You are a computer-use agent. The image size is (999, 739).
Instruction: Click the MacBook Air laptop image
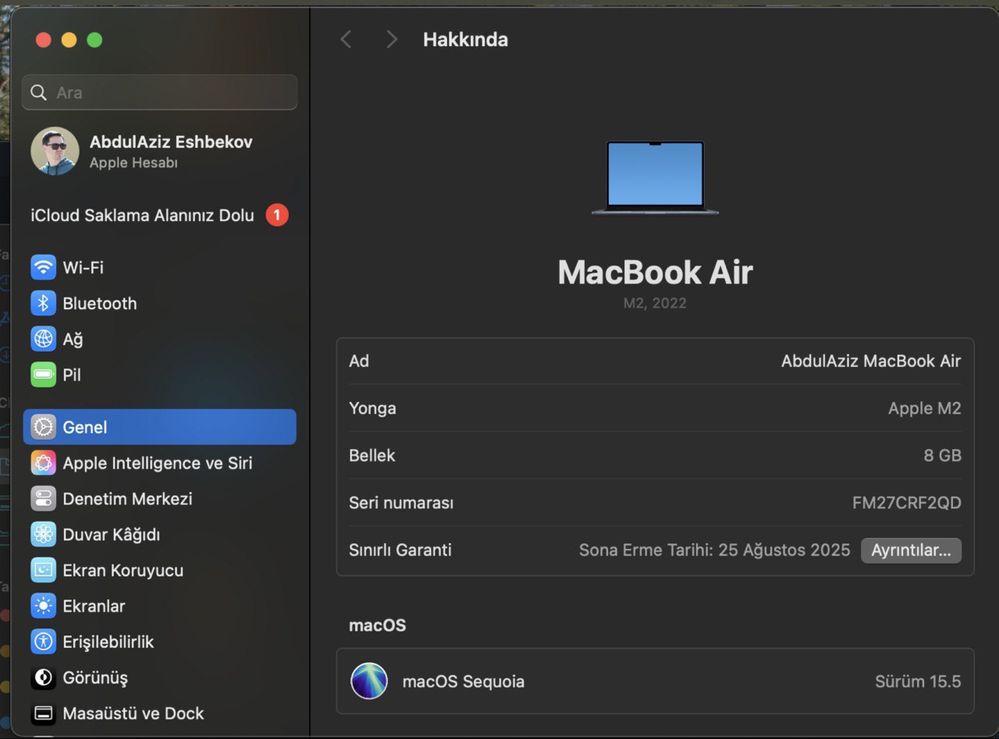(655, 178)
